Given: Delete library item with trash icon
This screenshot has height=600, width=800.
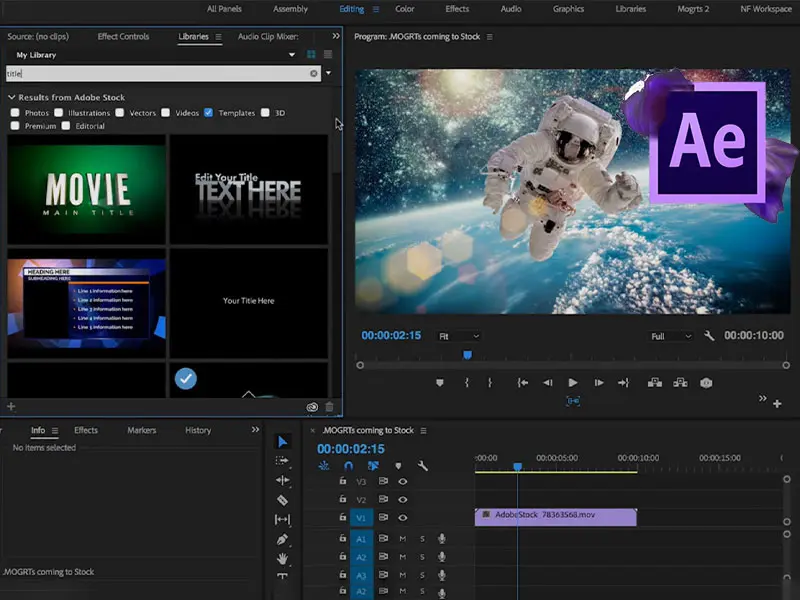Looking at the screenshot, I should [330, 407].
